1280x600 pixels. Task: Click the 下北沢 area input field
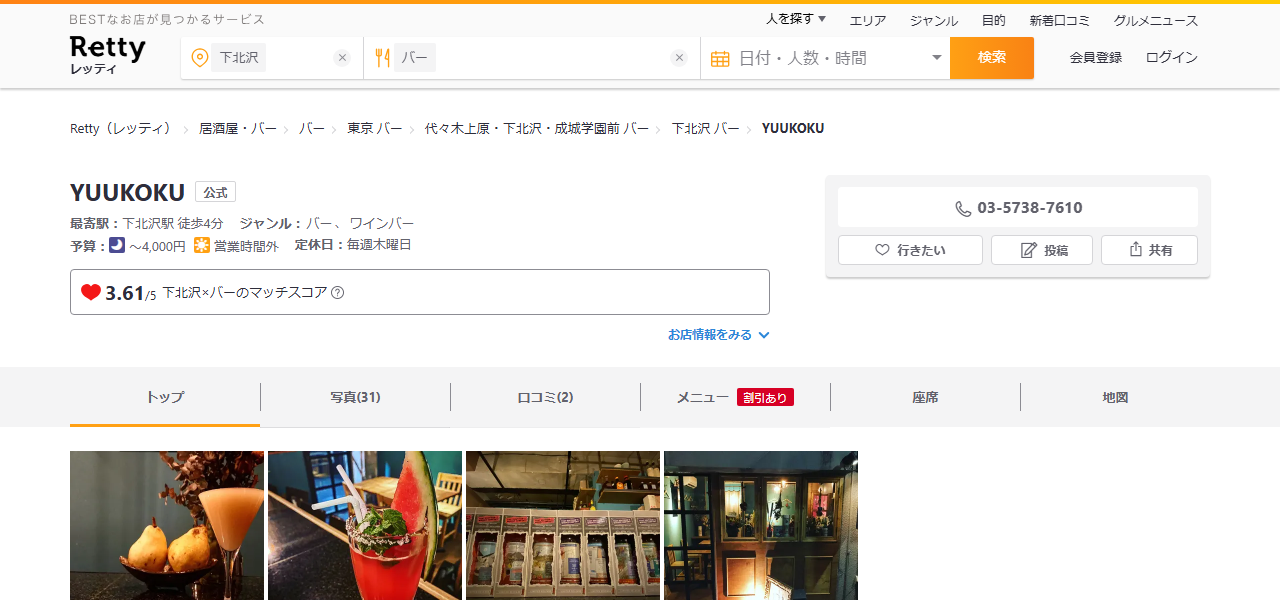tap(271, 58)
